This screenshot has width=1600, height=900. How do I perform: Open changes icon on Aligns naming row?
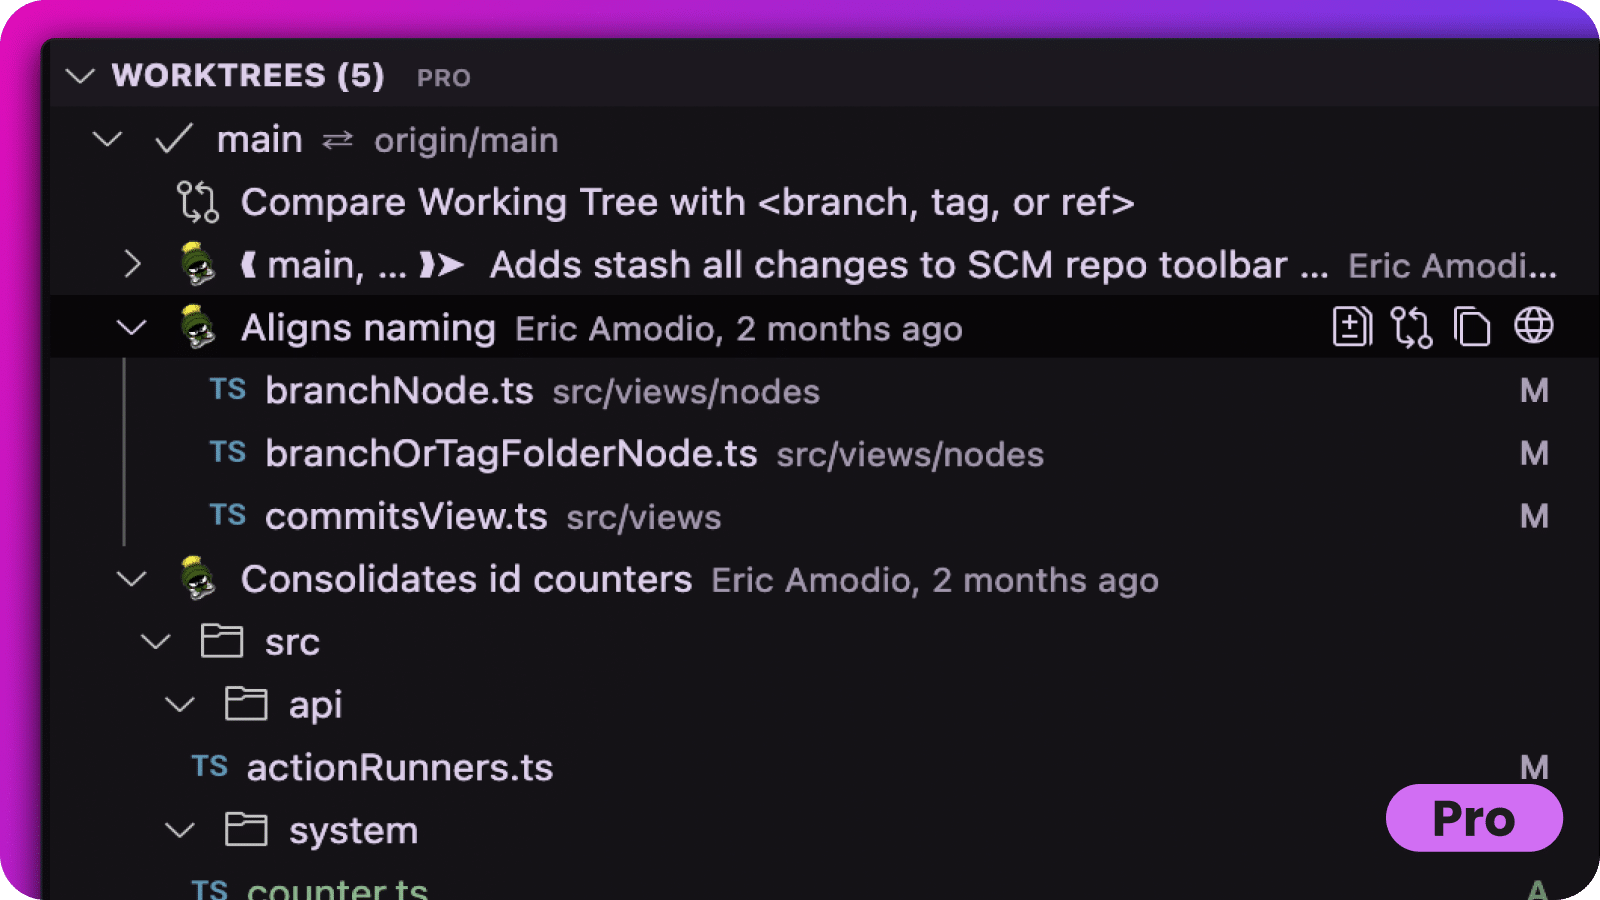[x=1352, y=326]
